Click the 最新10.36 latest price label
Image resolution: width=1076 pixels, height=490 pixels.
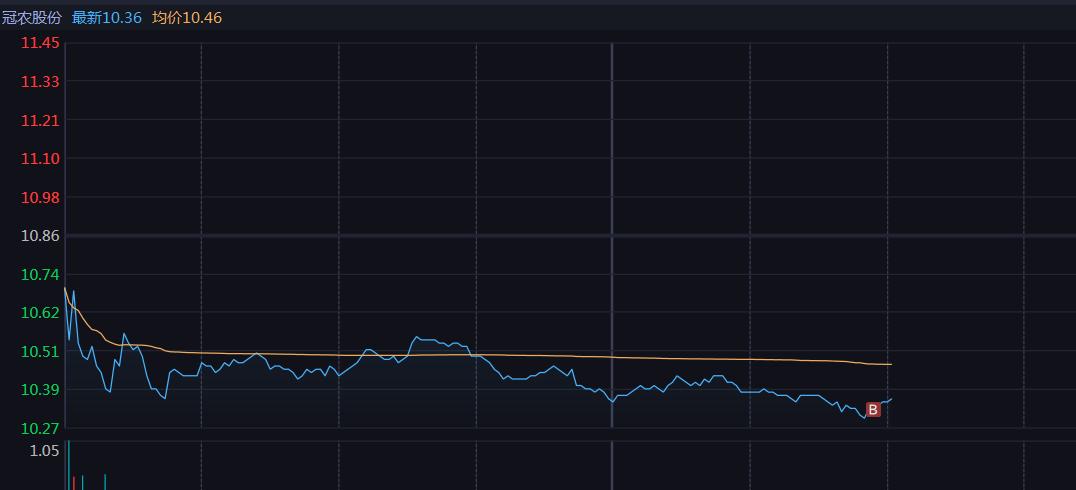click(x=106, y=18)
